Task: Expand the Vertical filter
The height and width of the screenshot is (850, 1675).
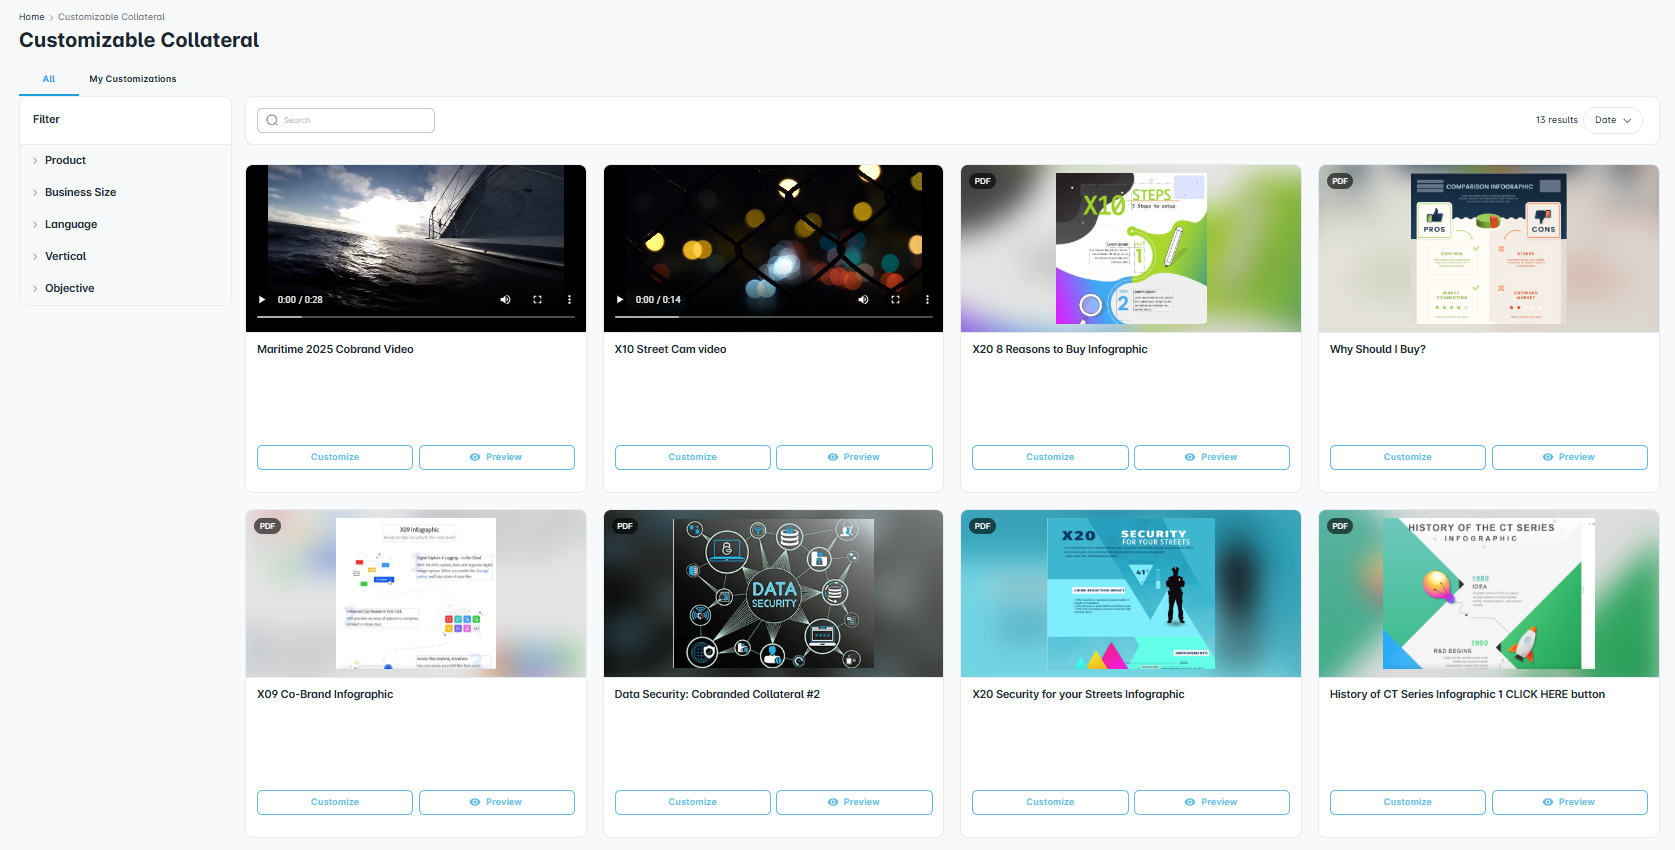Action: click(x=65, y=256)
